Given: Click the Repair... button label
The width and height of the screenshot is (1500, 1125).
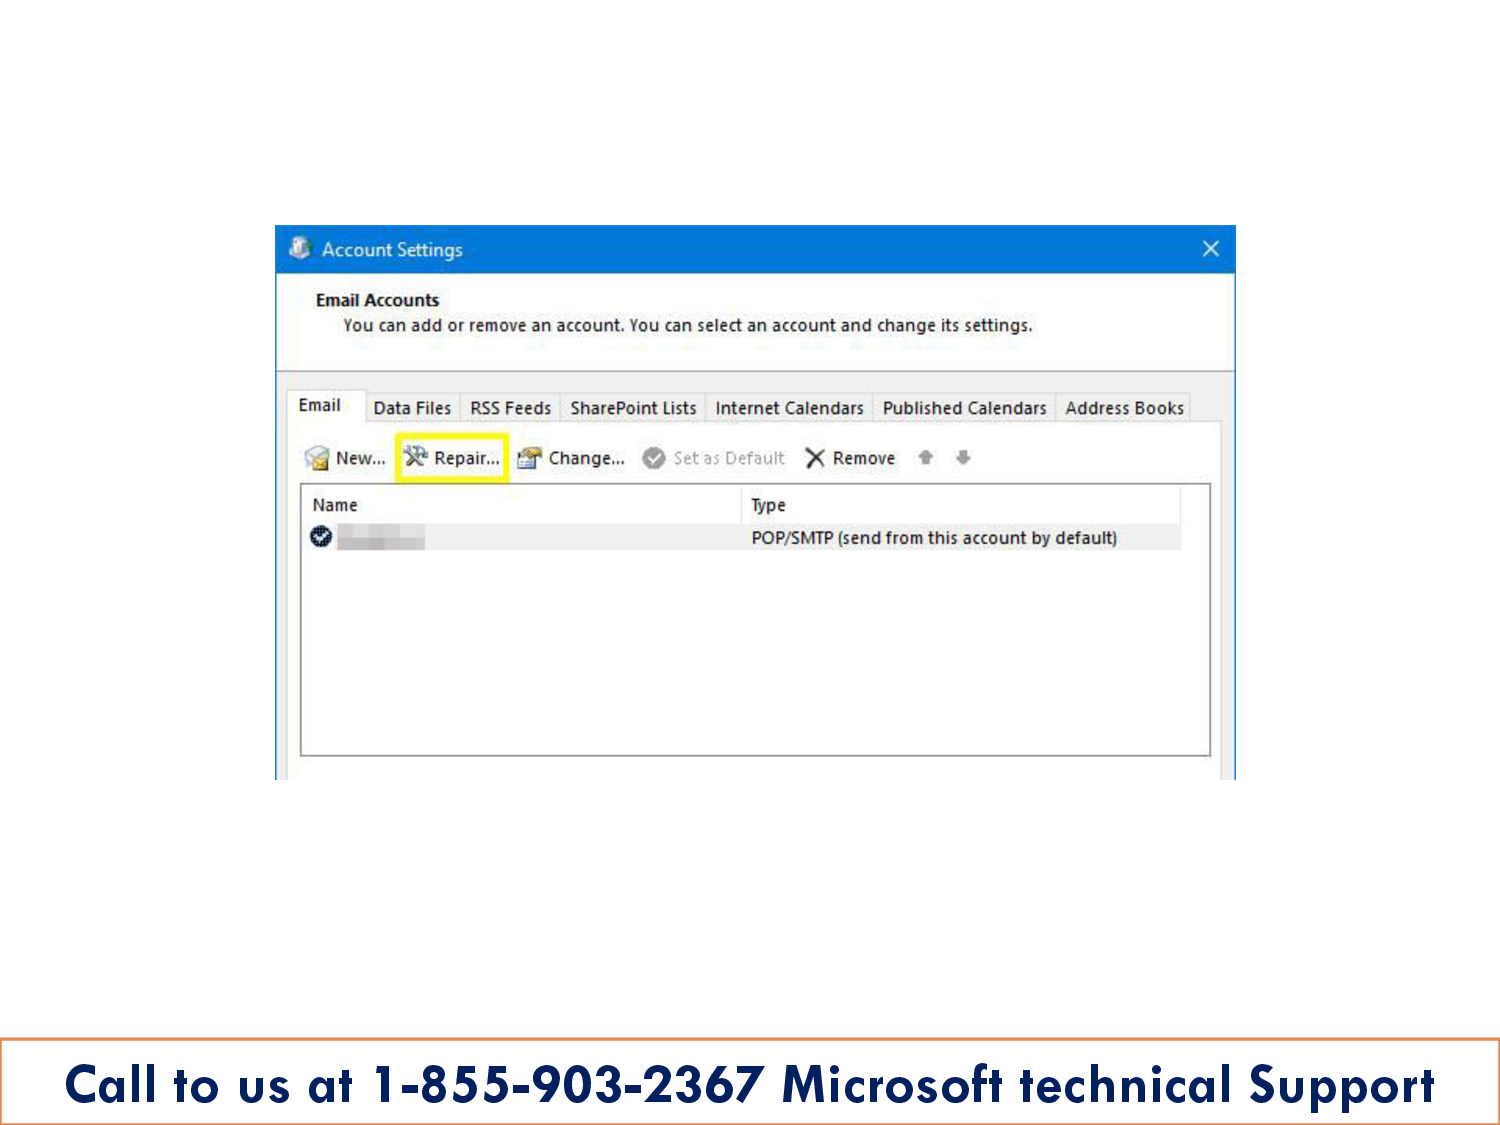Looking at the screenshot, I should tap(467, 458).
